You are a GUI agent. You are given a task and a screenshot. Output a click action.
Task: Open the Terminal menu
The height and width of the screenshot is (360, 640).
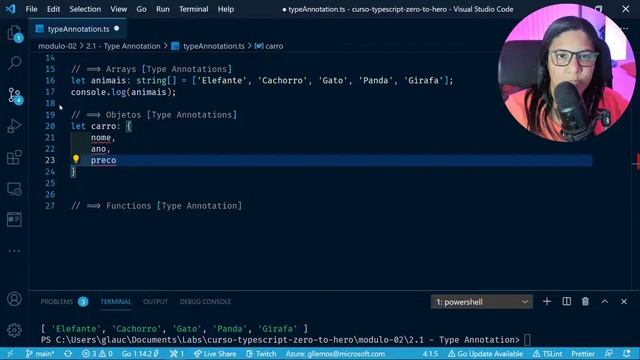pyautogui.click(x=193, y=9)
